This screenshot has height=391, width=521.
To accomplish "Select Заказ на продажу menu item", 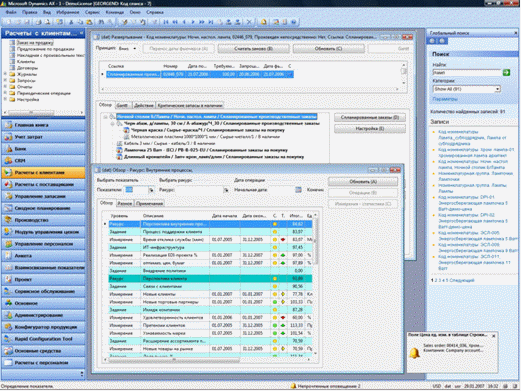I will (35, 43).
